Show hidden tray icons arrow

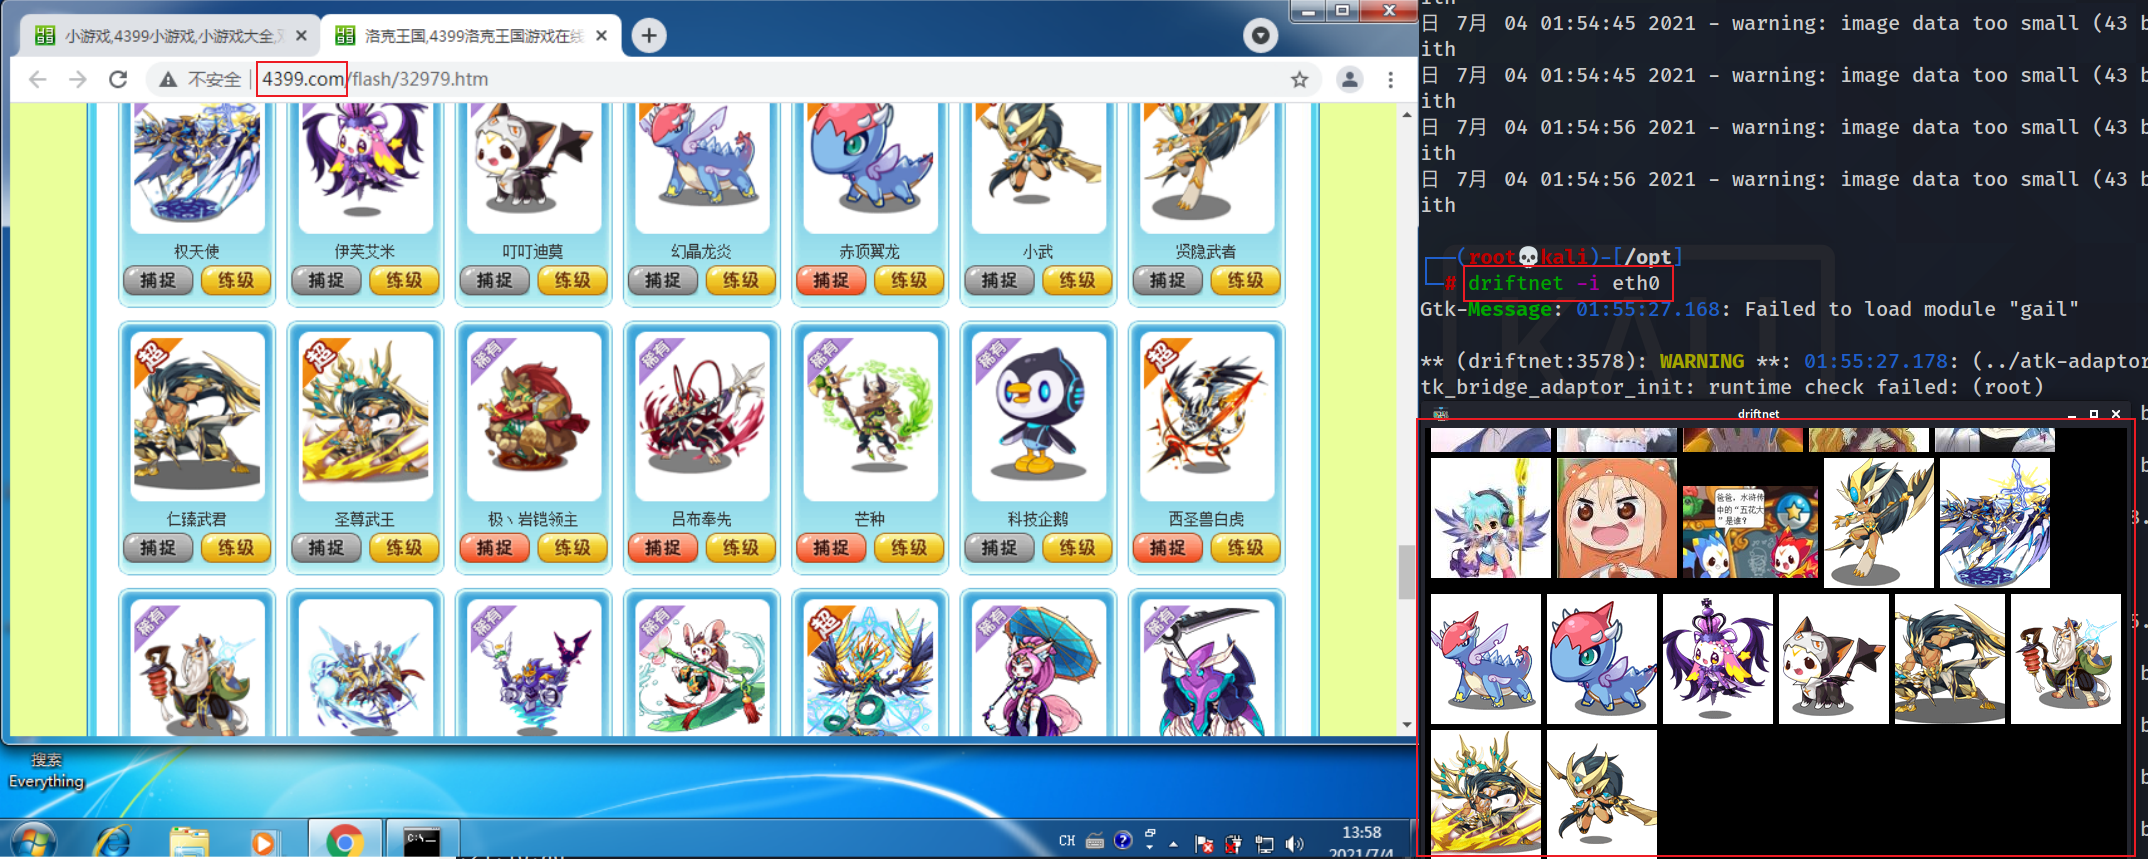(1173, 843)
